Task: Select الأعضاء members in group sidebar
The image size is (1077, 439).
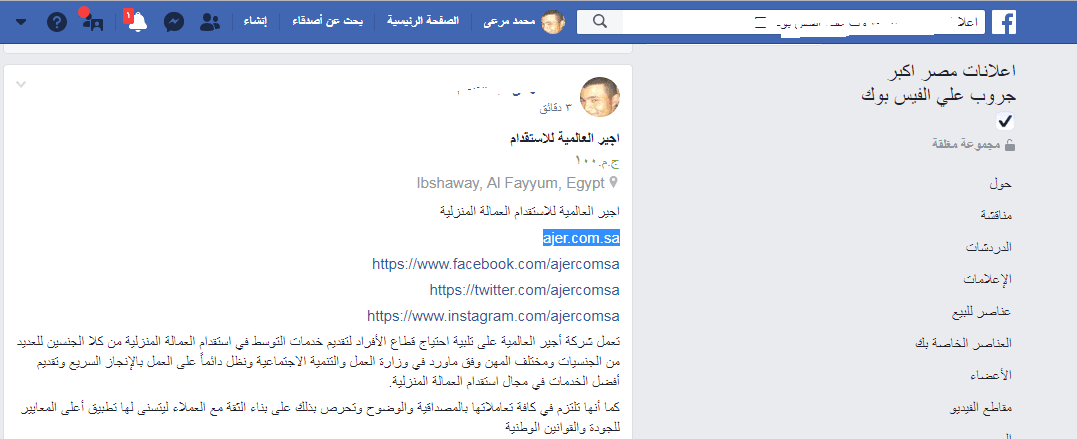Action: pyautogui.click(x=997, y=375)
